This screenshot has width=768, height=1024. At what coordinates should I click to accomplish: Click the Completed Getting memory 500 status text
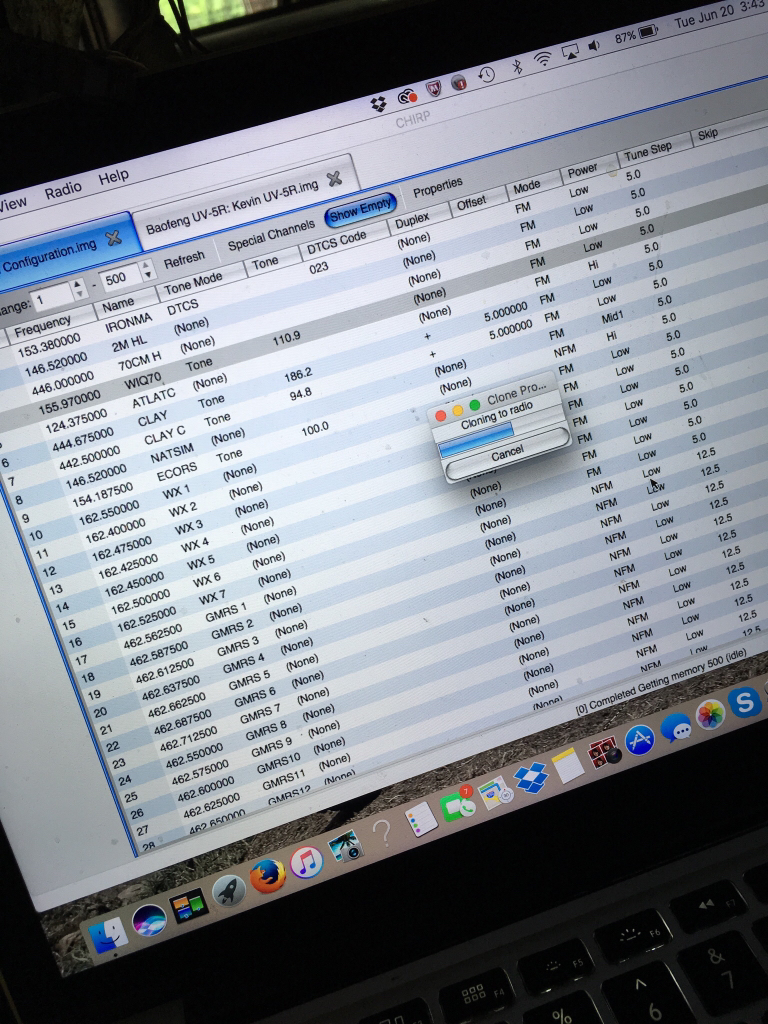(661, 683)
